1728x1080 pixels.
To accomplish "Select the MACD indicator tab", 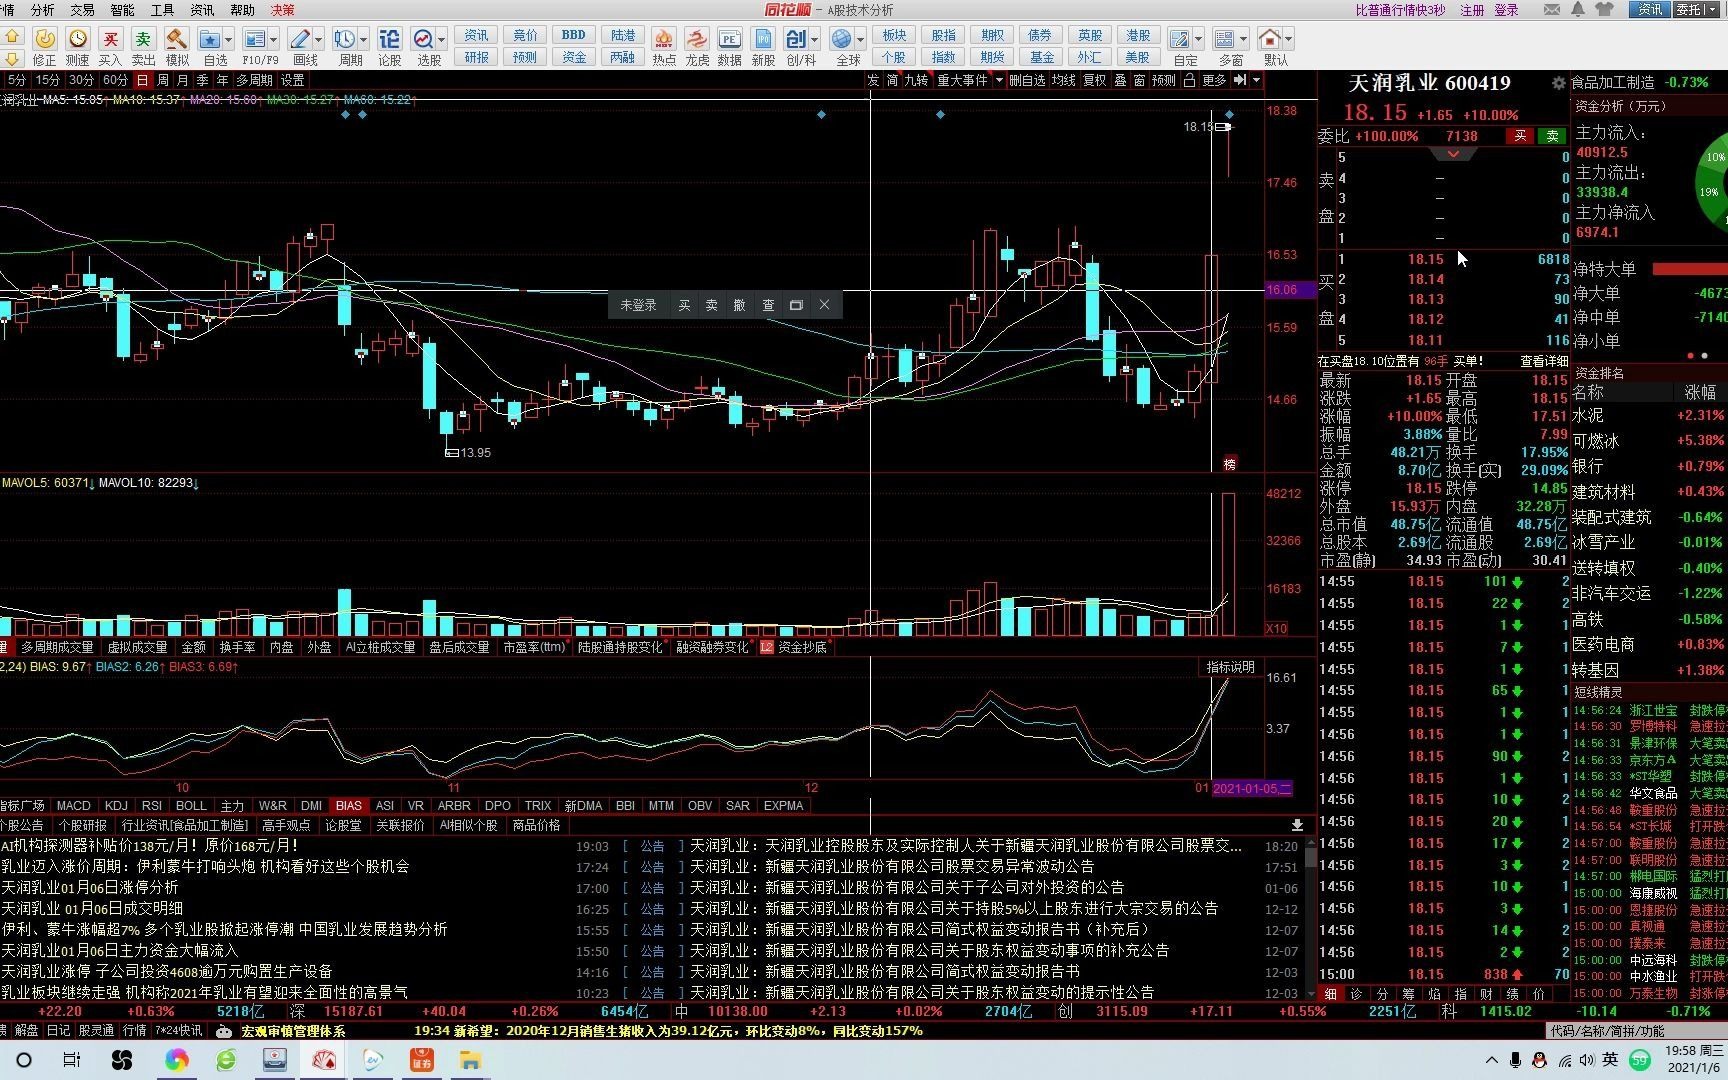I will point(74,806).
